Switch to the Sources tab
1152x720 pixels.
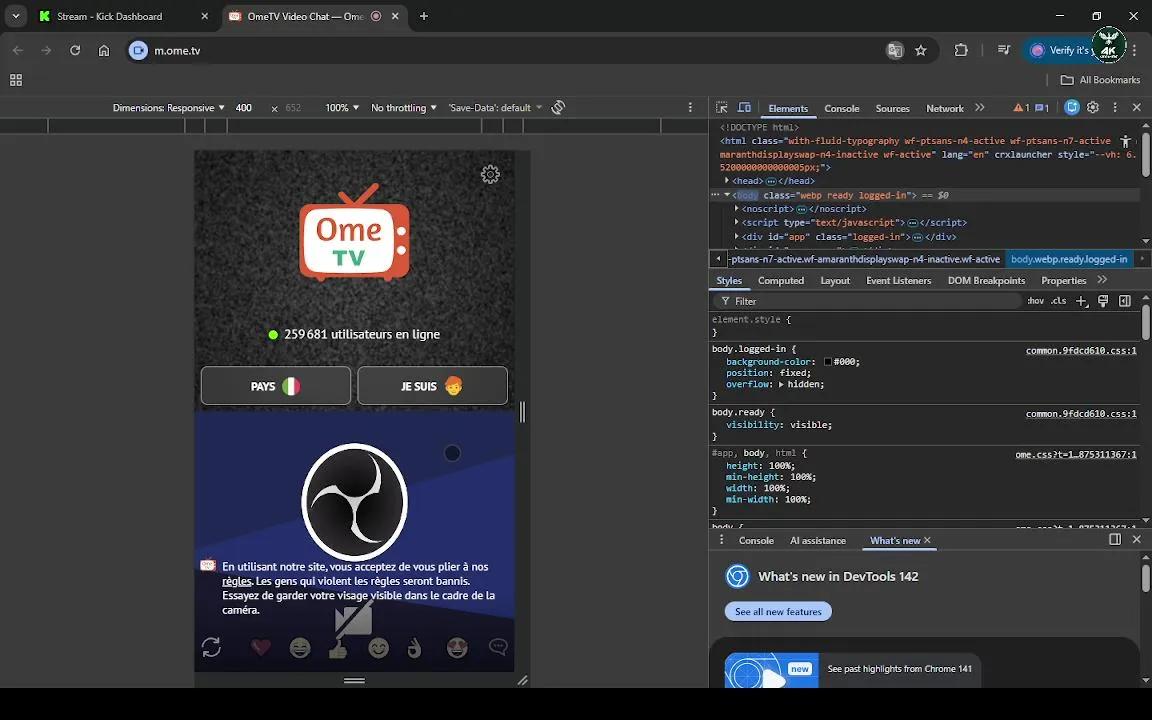[x=893, y=108]
